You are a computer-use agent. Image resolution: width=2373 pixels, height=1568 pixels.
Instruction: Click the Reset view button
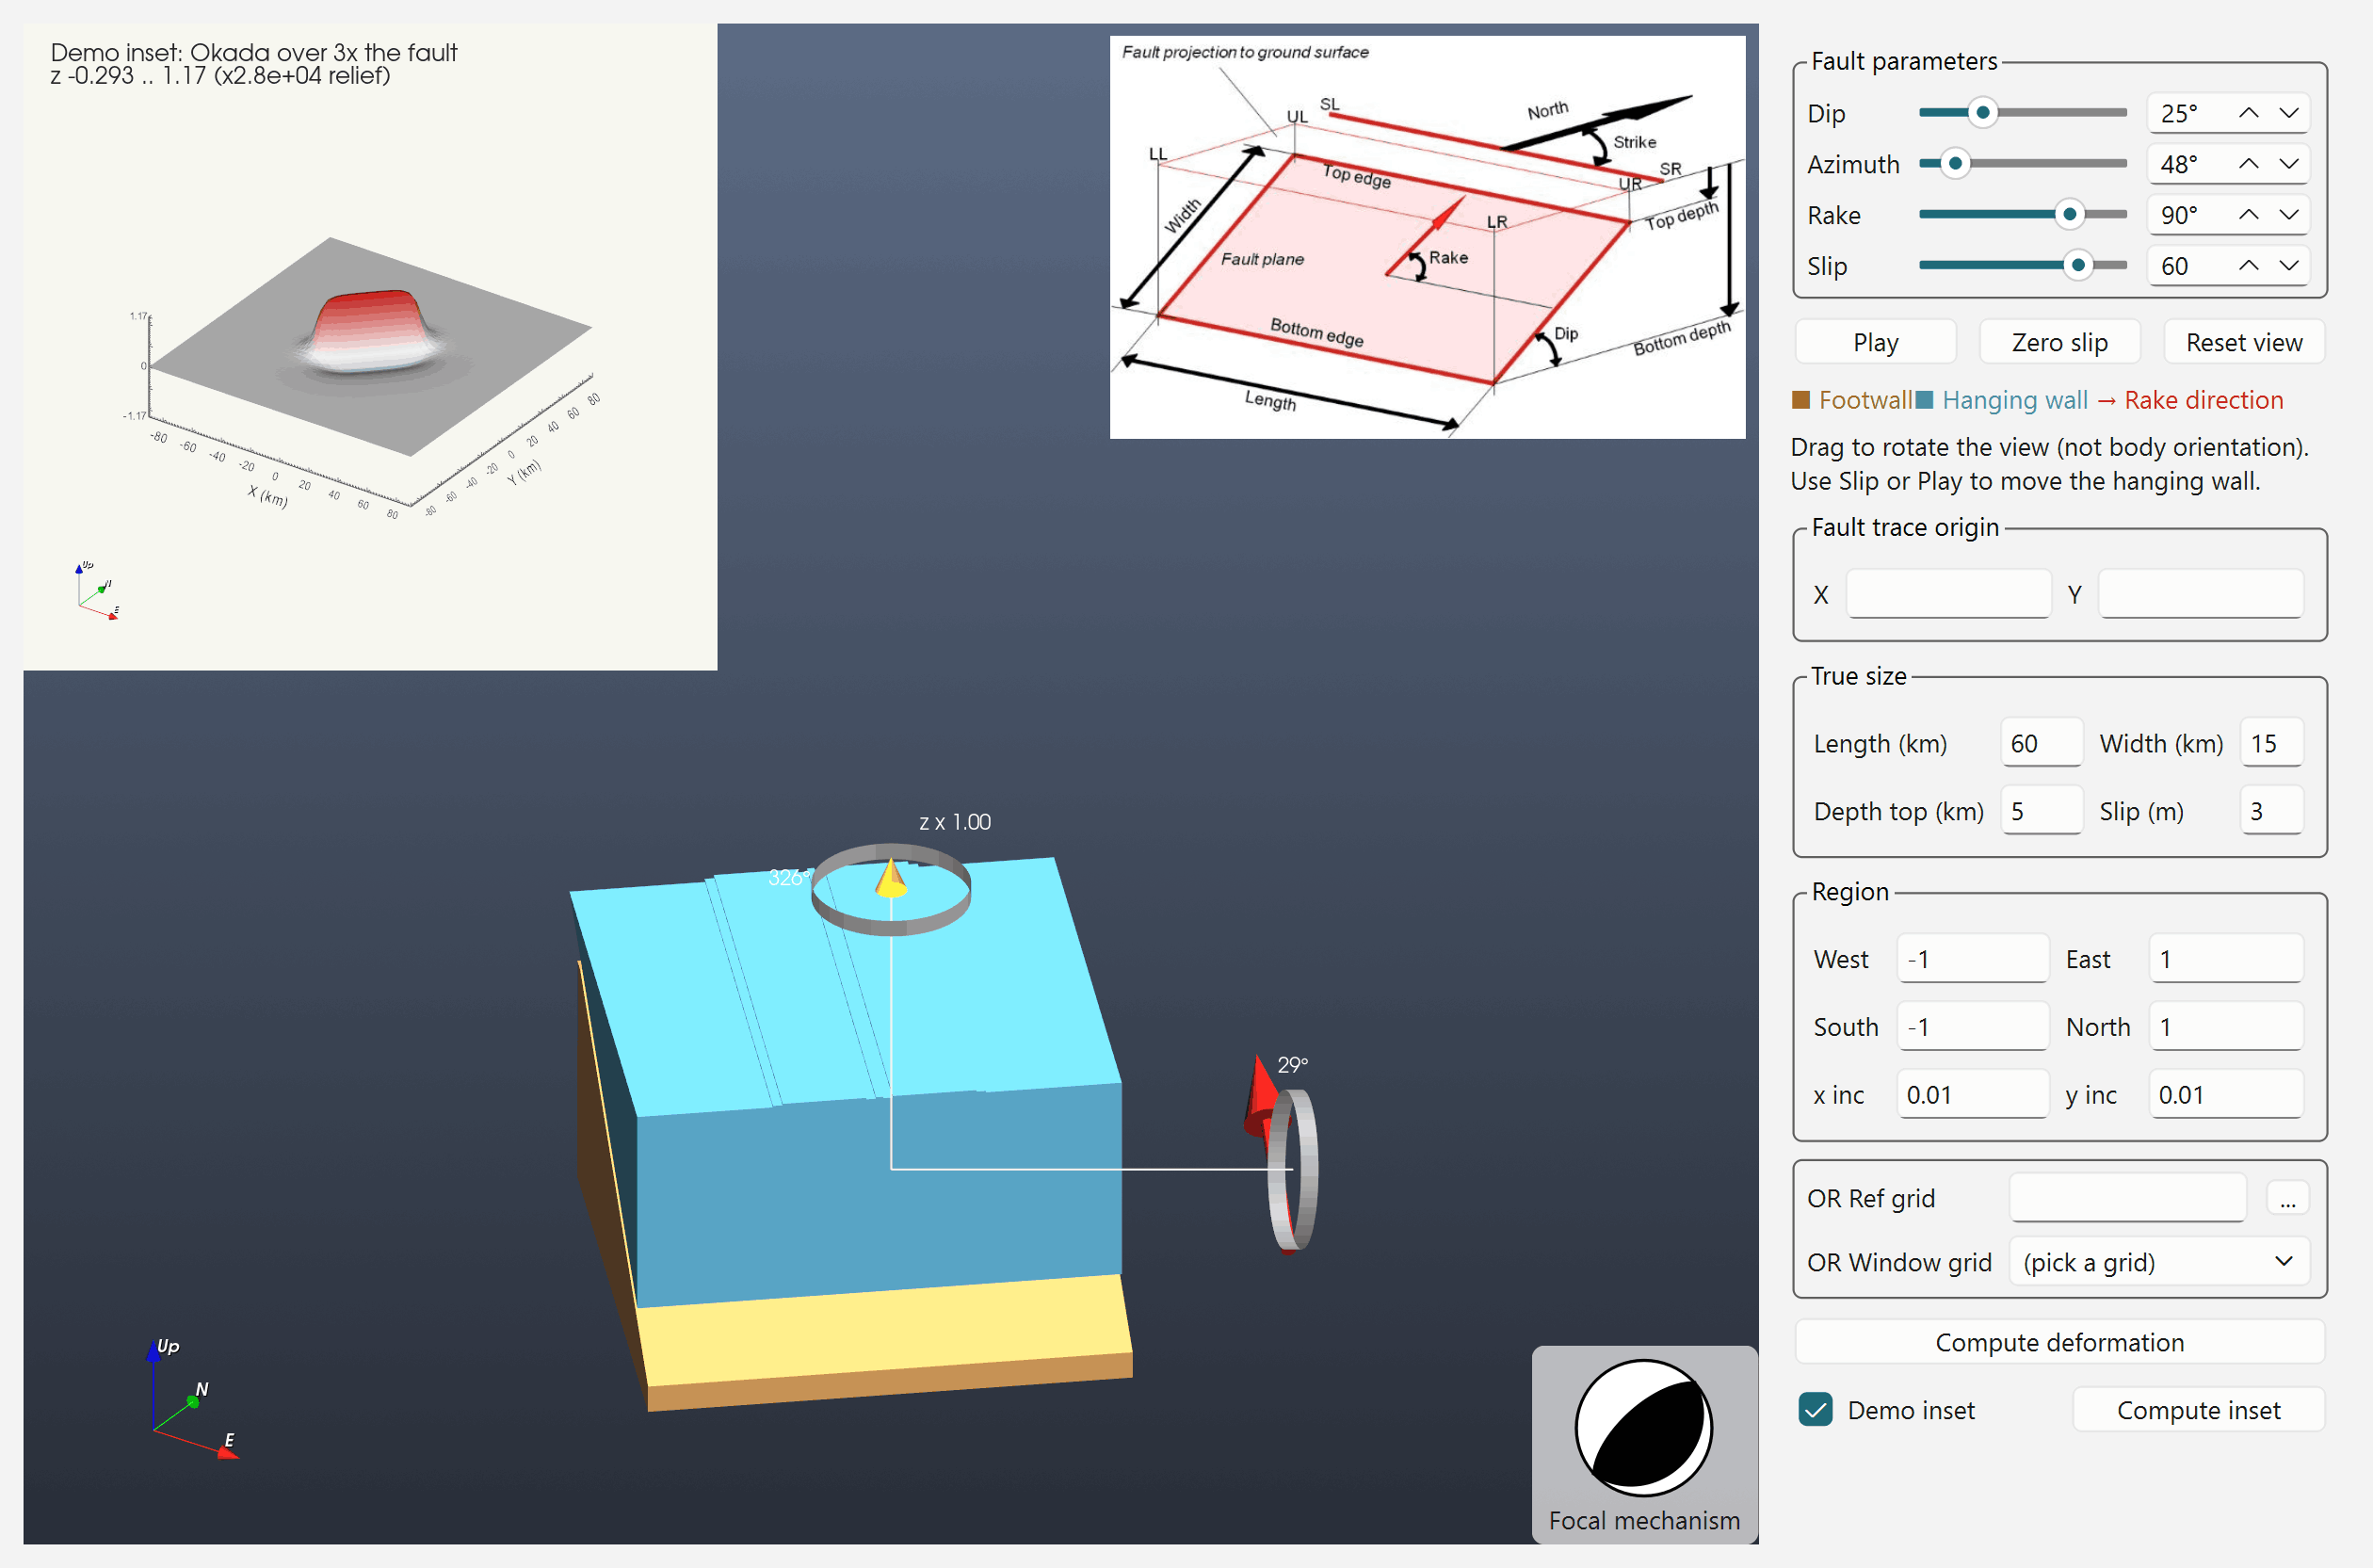(x=2243, y=342)
